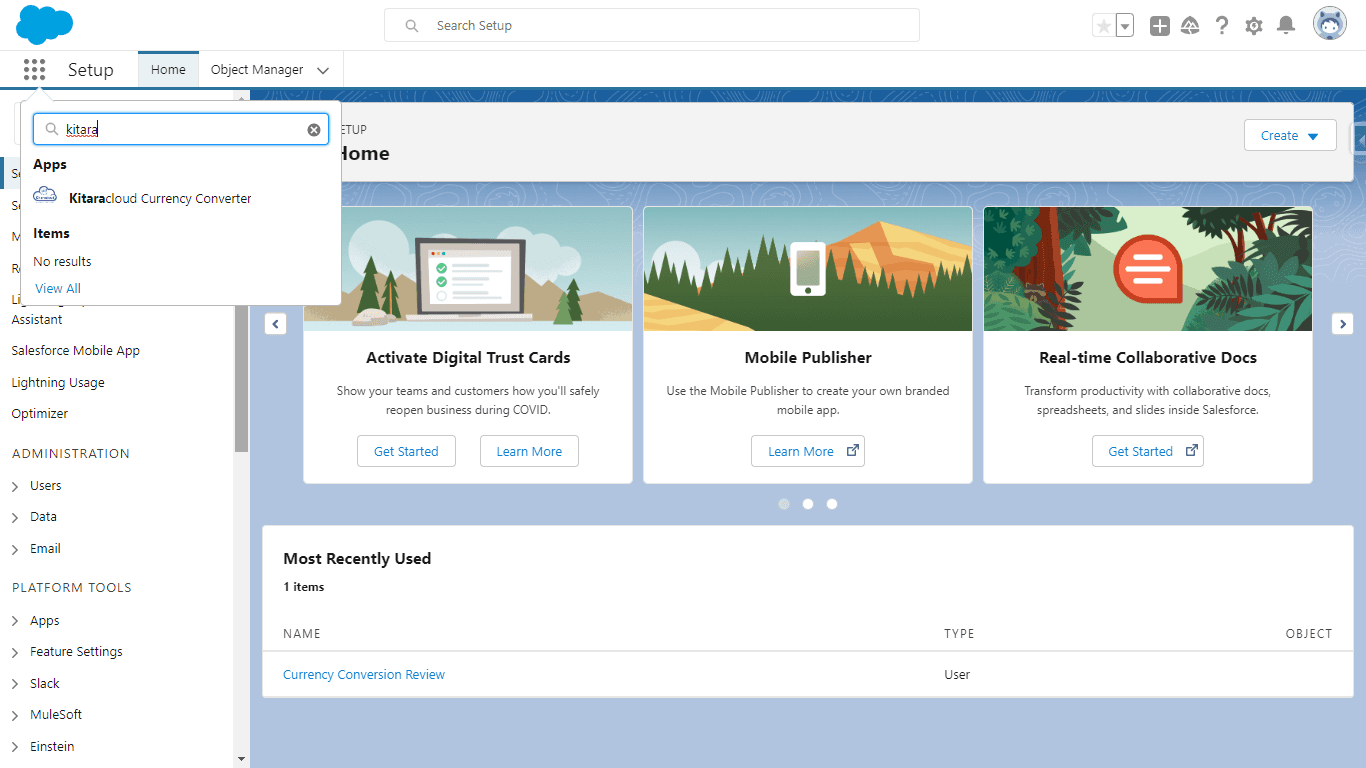Click the app launcher search box
Screen dimensions: 1366x768
click(181, 129)
